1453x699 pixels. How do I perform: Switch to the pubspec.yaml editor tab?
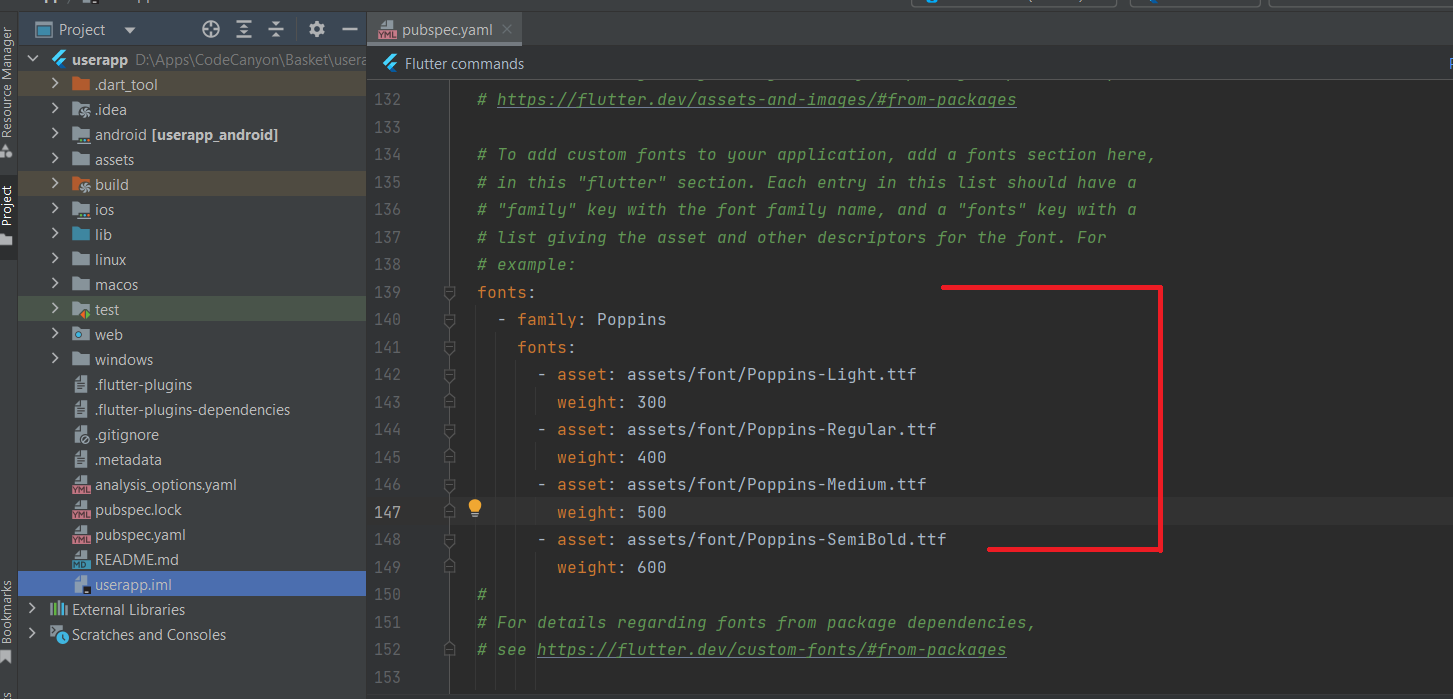[447, 30]
